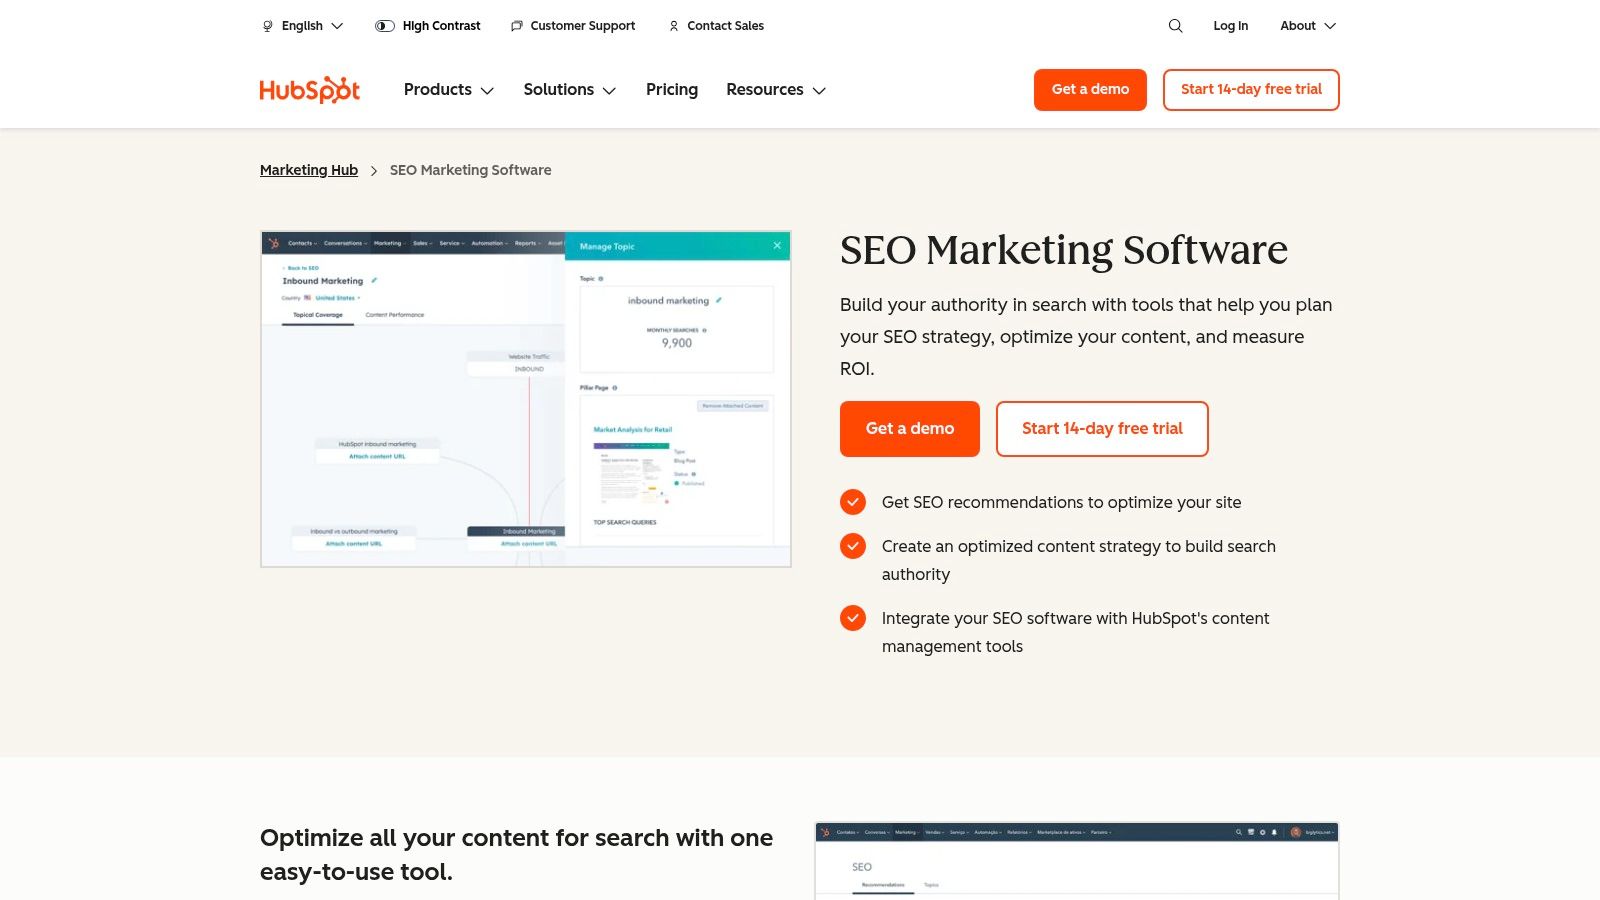Click the pencil edit icon beside Inbound Marketing
Screen dimensions: 1600x900
click(x=372, y=281)
